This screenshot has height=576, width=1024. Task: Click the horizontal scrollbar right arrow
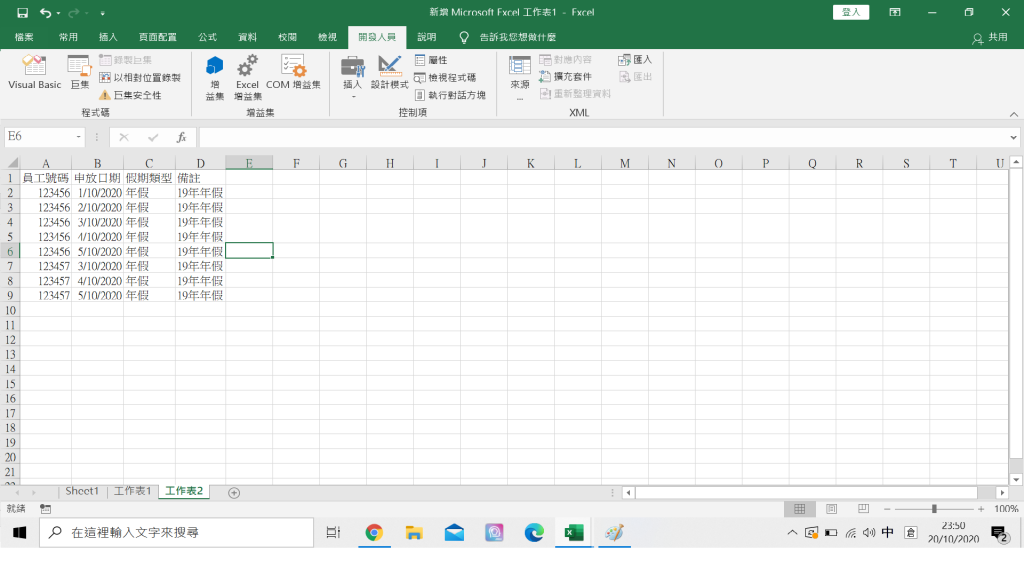click(x=1002, y=493)
